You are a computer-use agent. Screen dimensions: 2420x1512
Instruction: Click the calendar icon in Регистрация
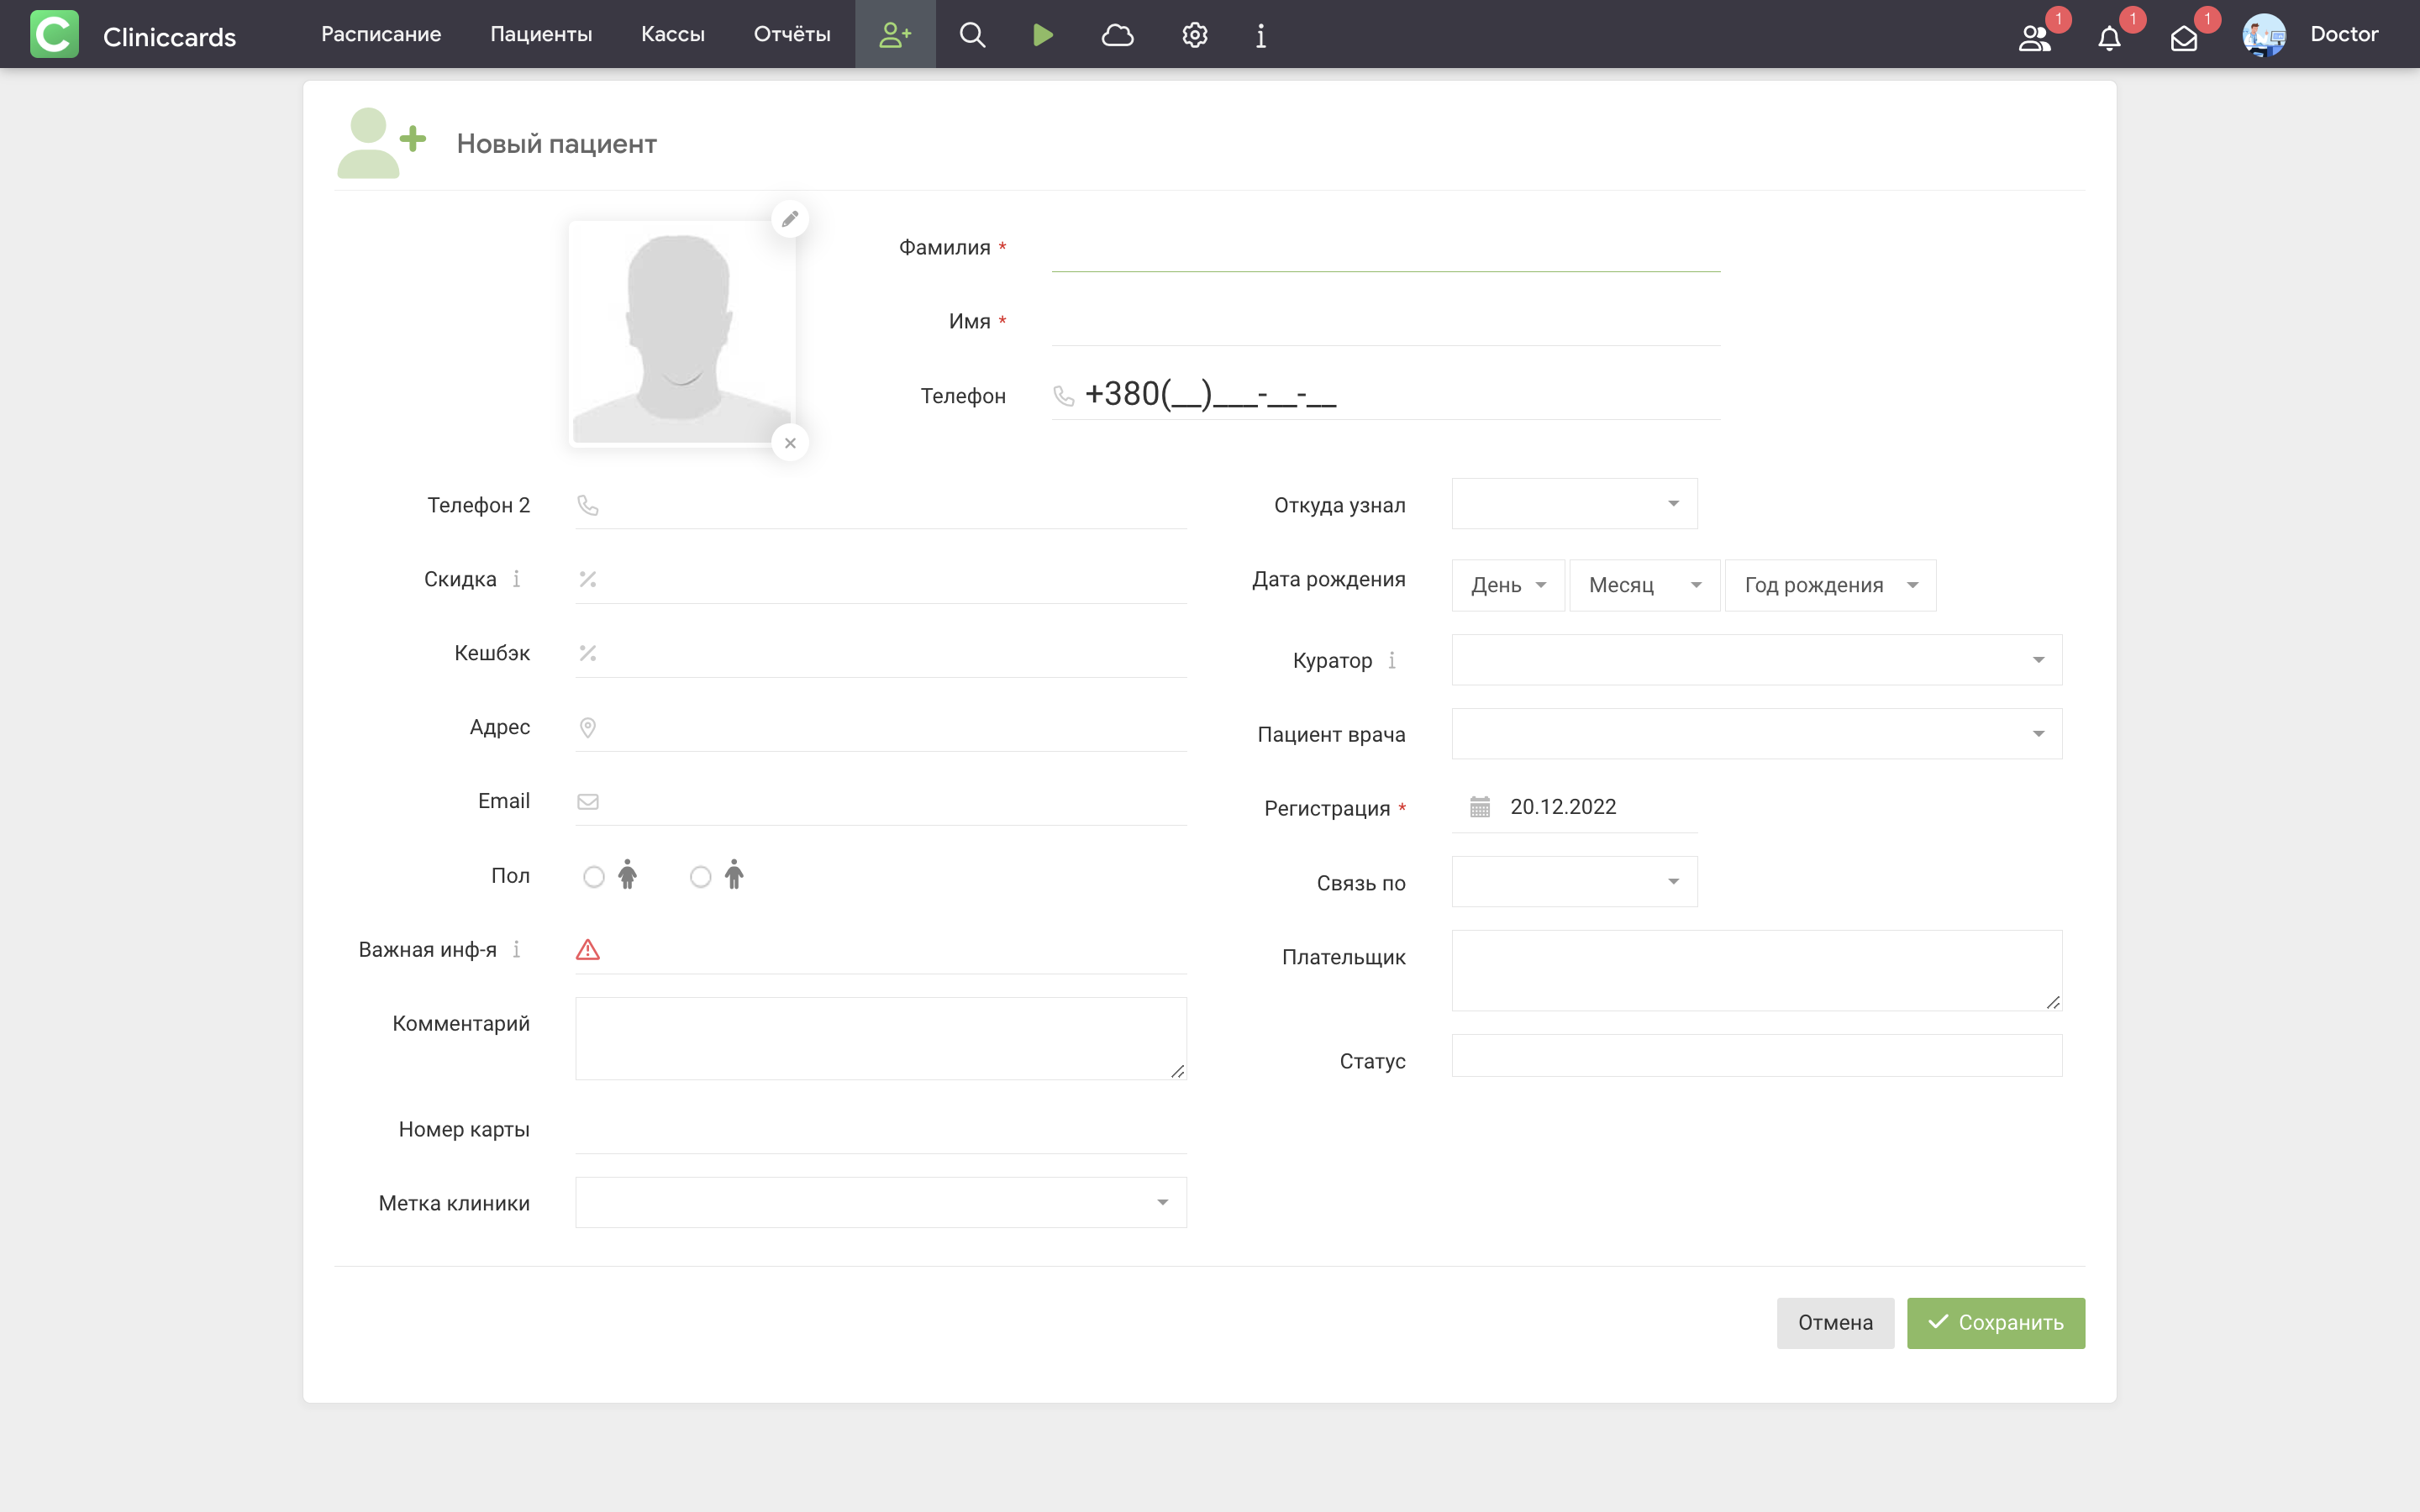pos(1480,807)
